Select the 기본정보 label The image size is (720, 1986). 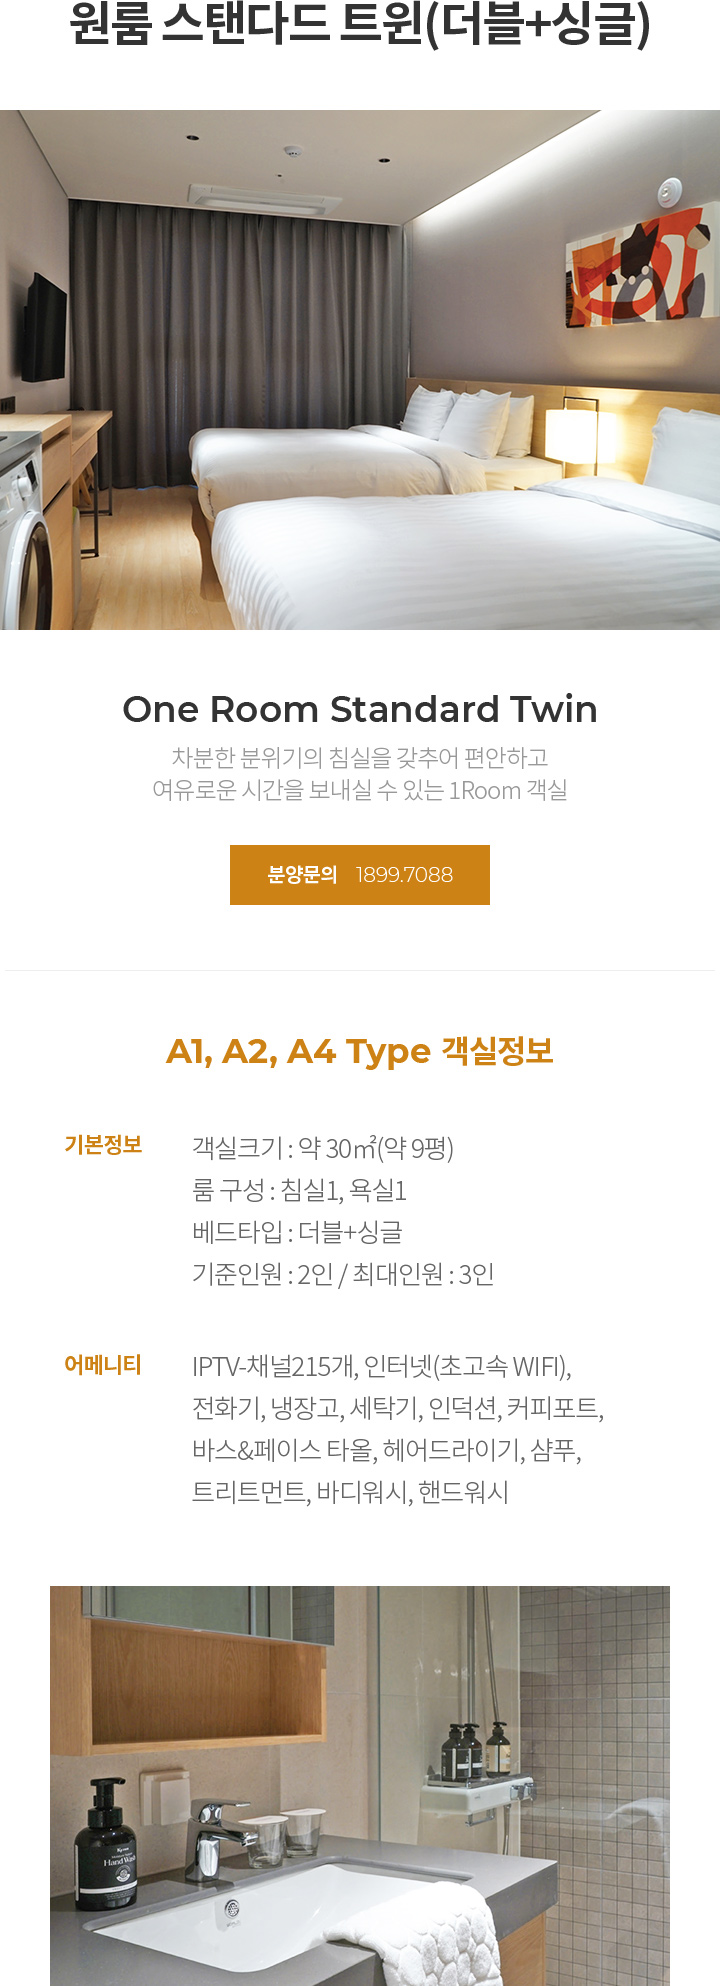[103, 1145]
